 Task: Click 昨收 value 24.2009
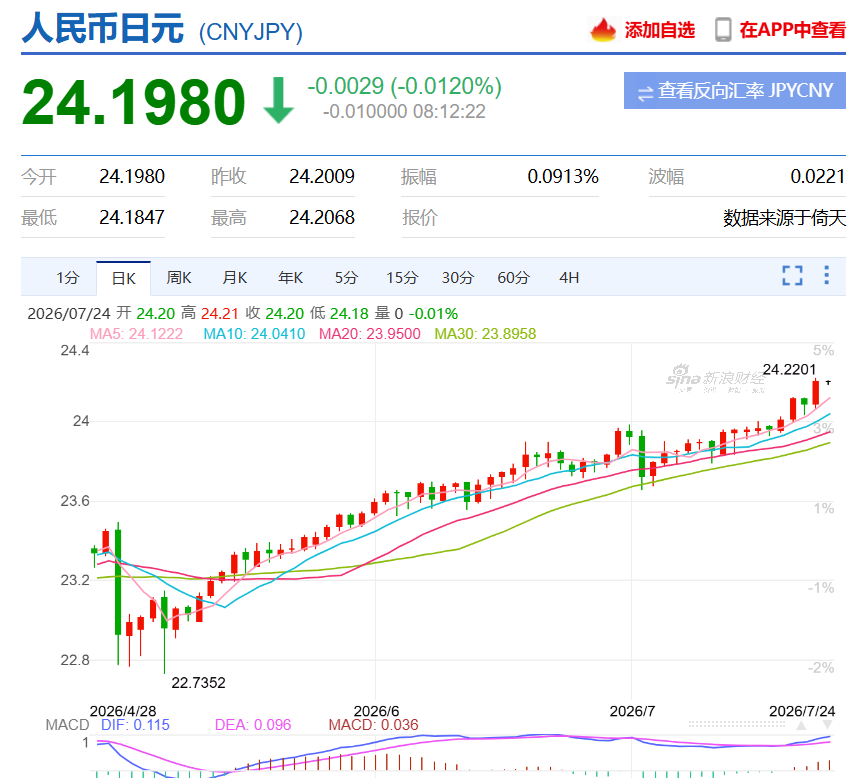322,177
